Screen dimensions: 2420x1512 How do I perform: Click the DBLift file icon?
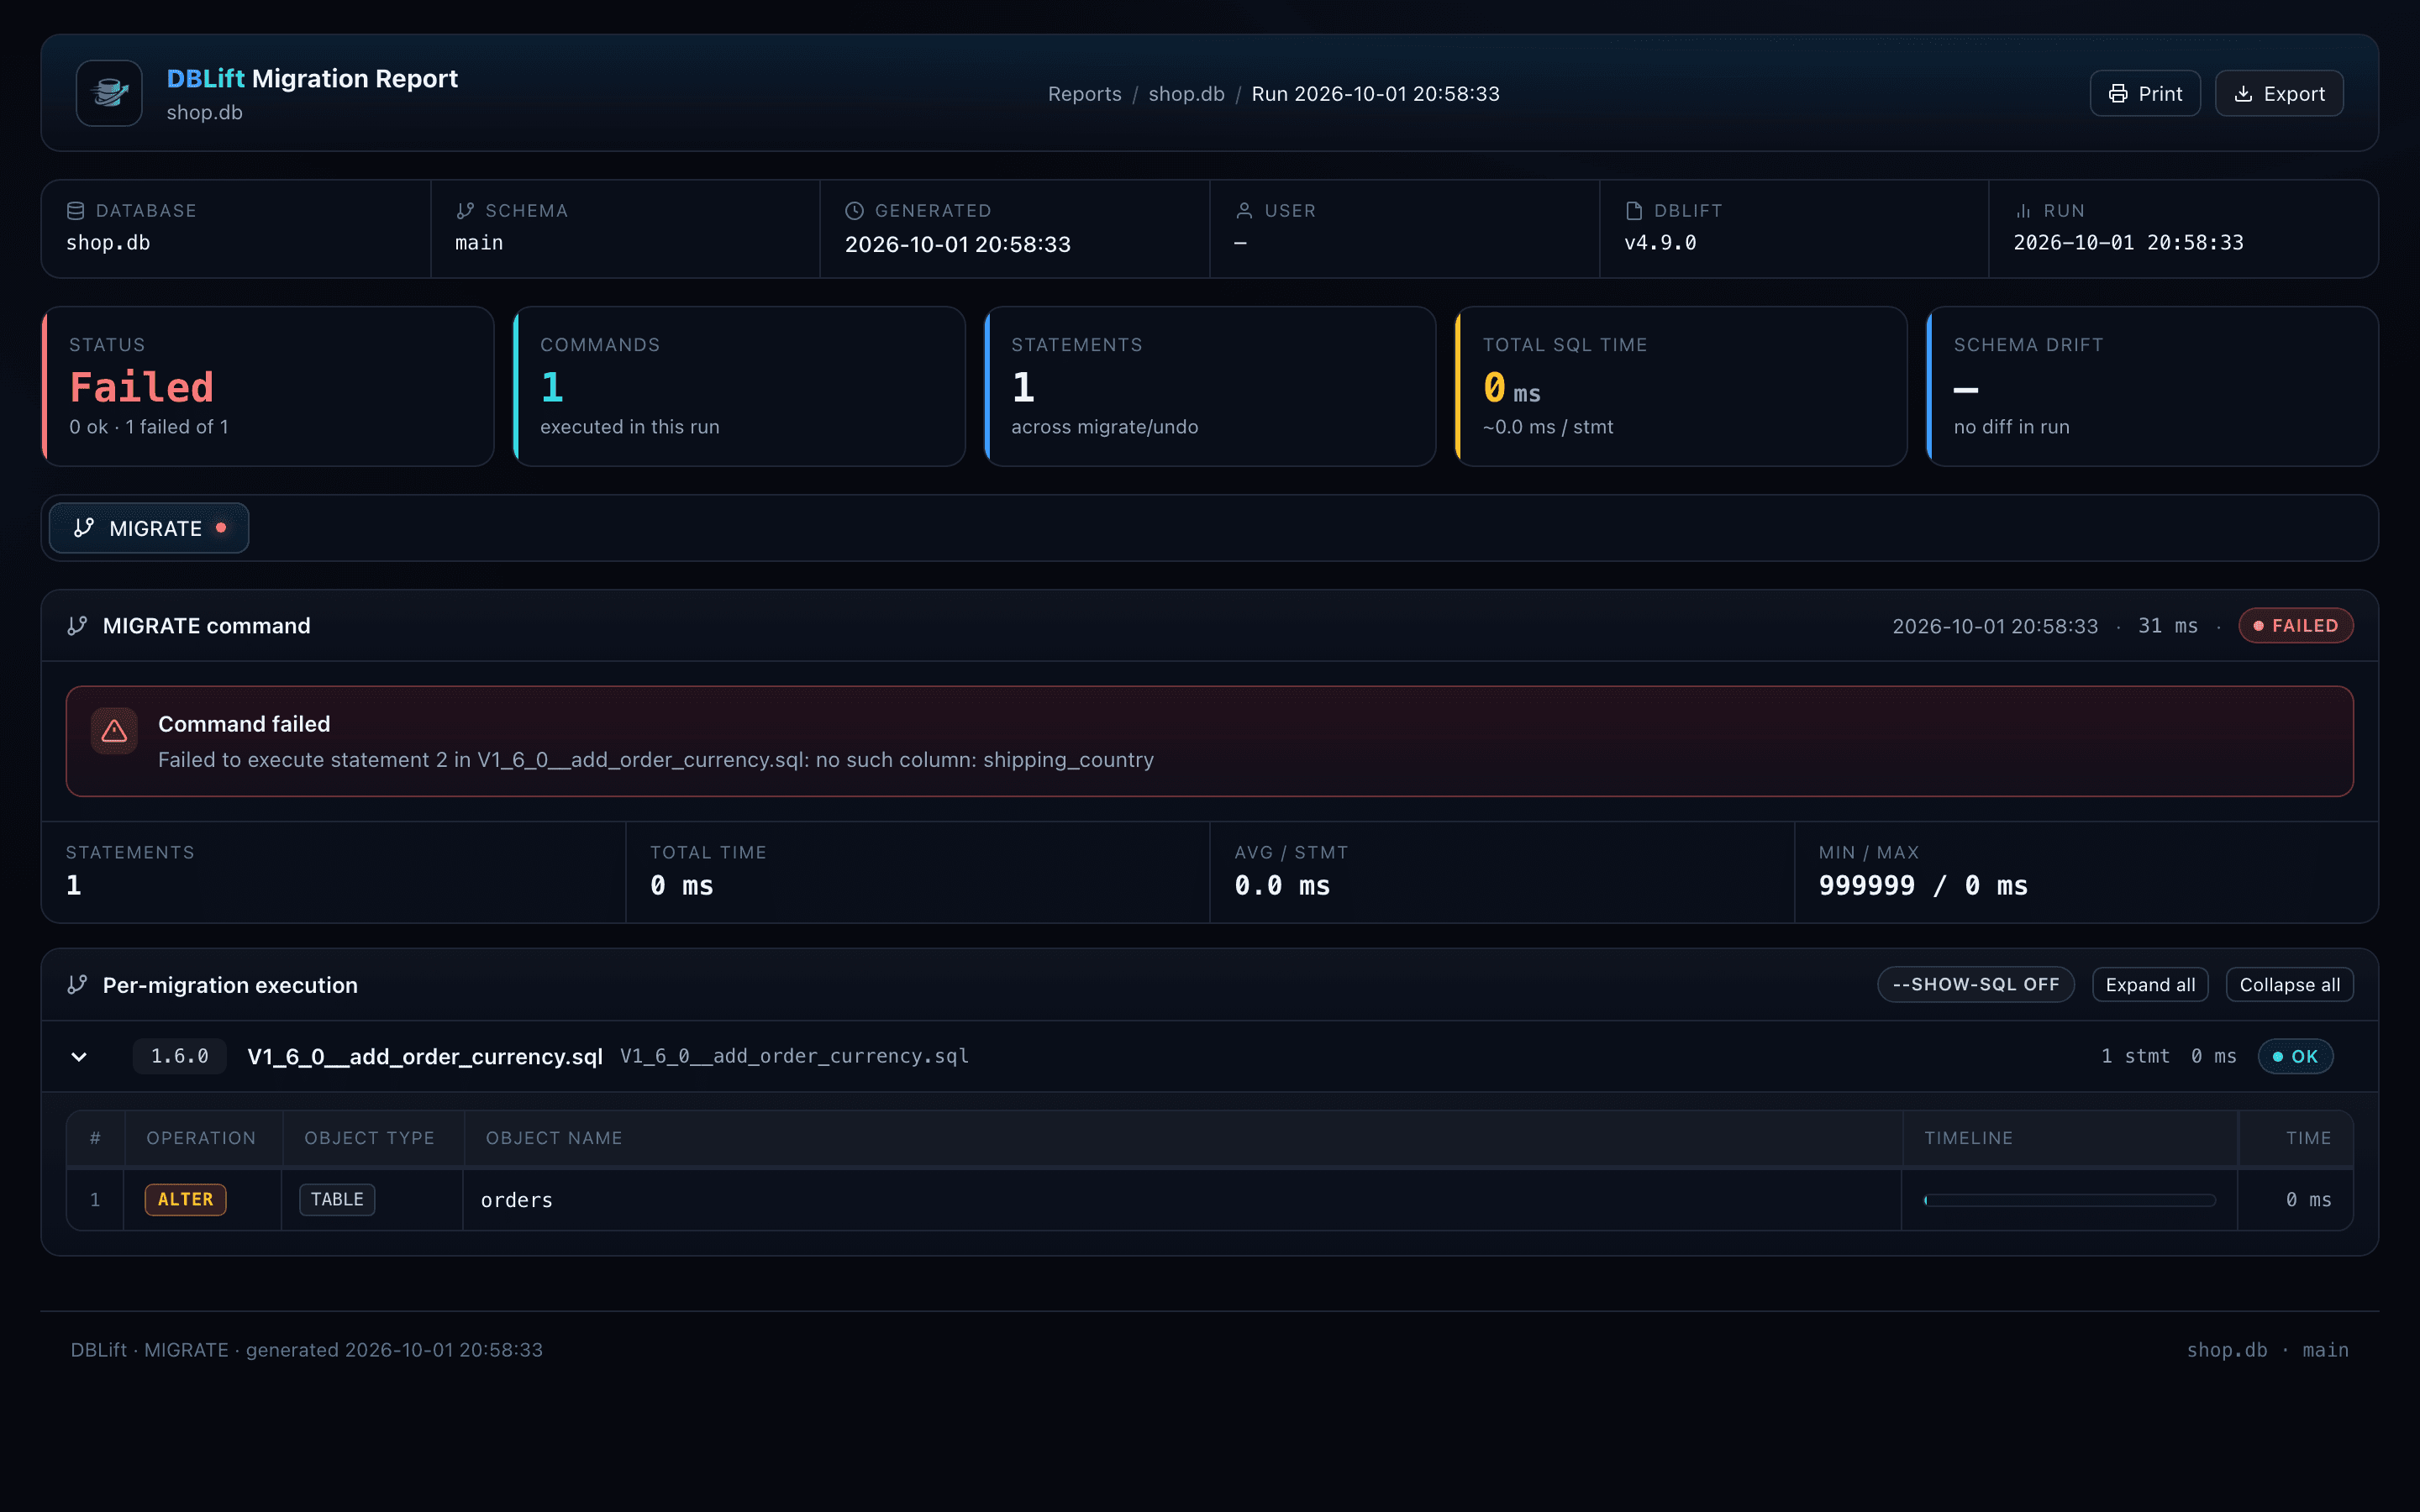coord(1634,210)
